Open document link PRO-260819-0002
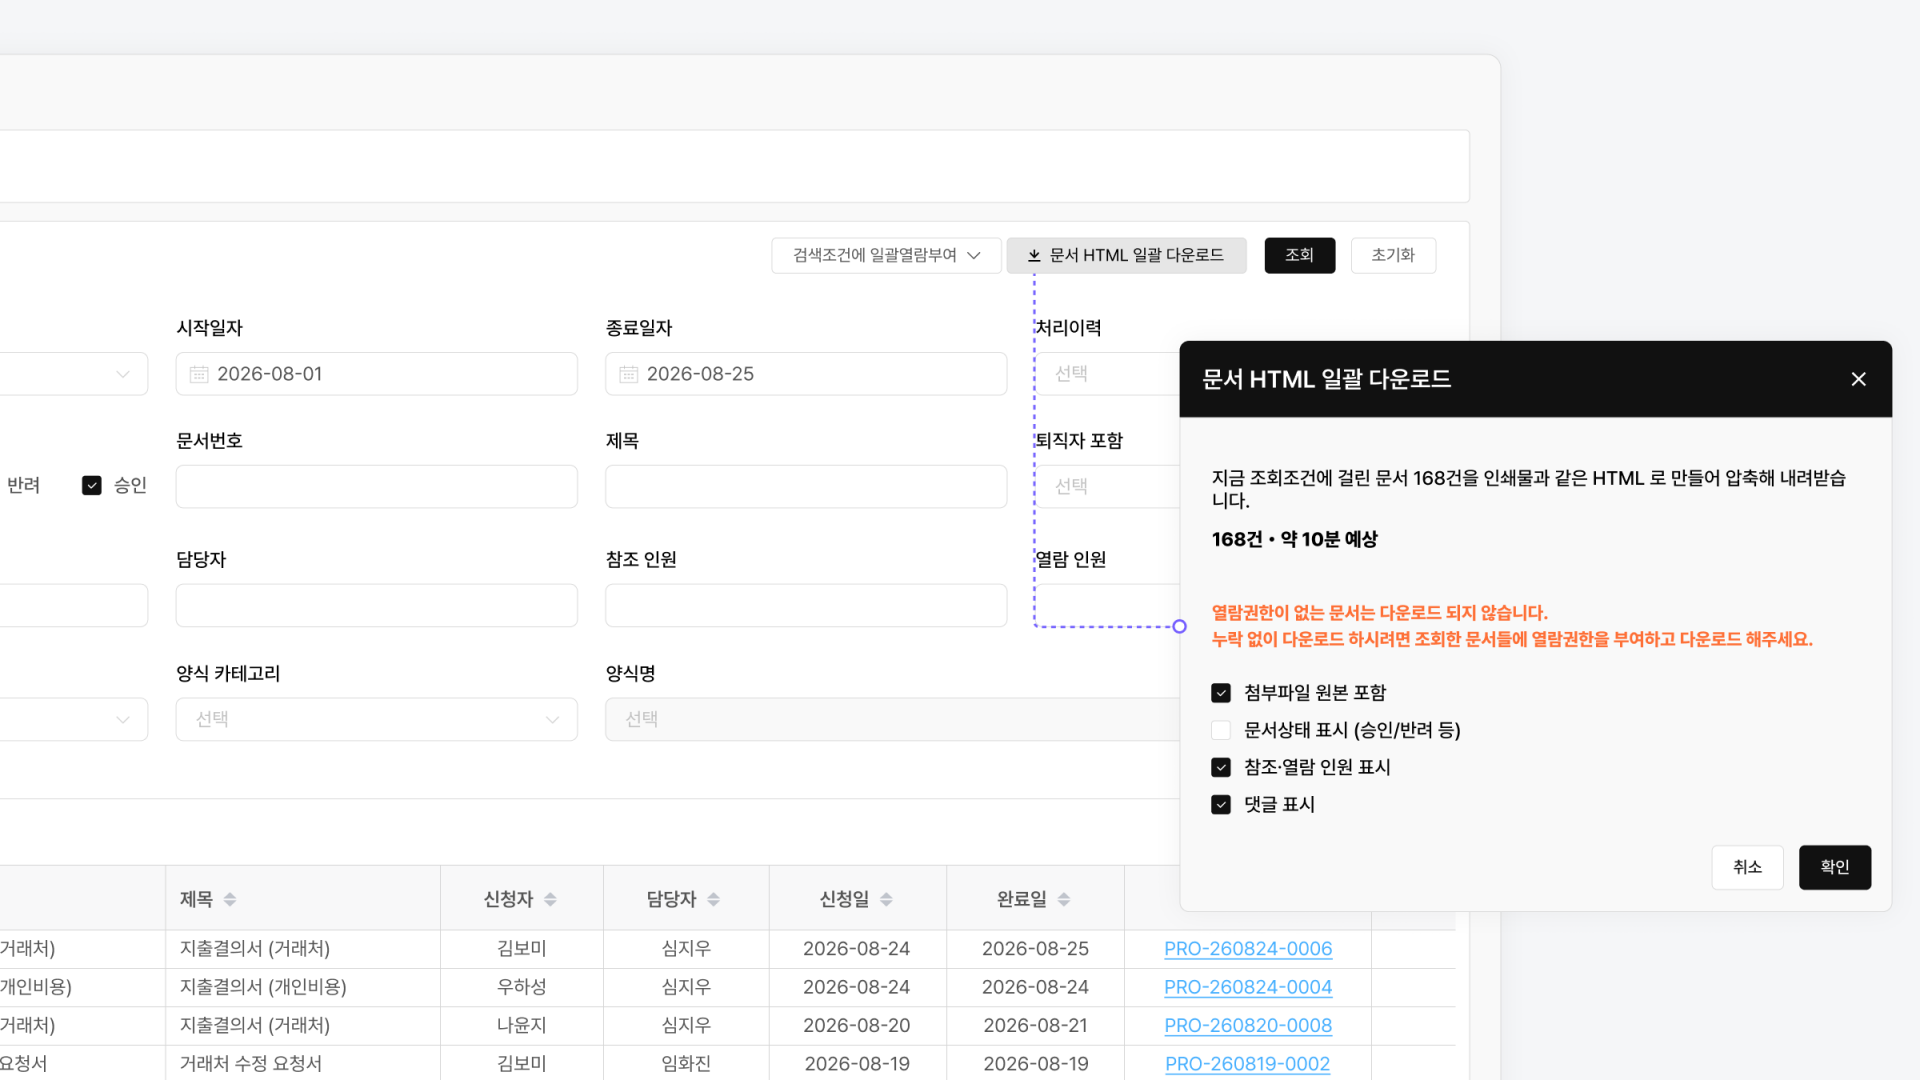This screenshot has height=1080, width=1920. tap(1248, 1064)
